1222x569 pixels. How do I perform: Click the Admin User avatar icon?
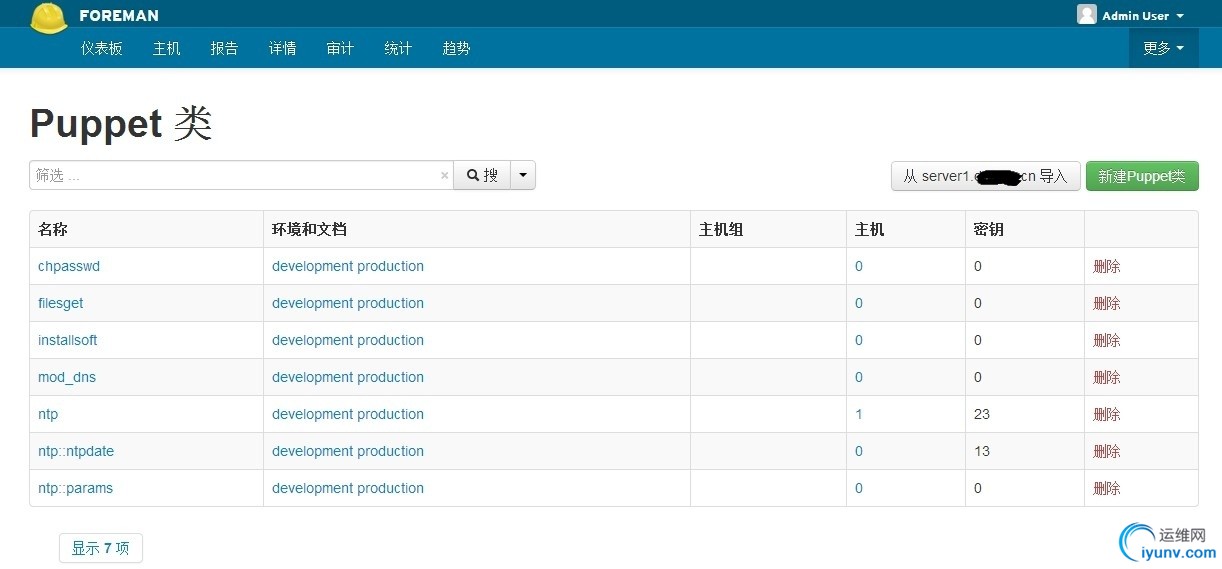1087,15
